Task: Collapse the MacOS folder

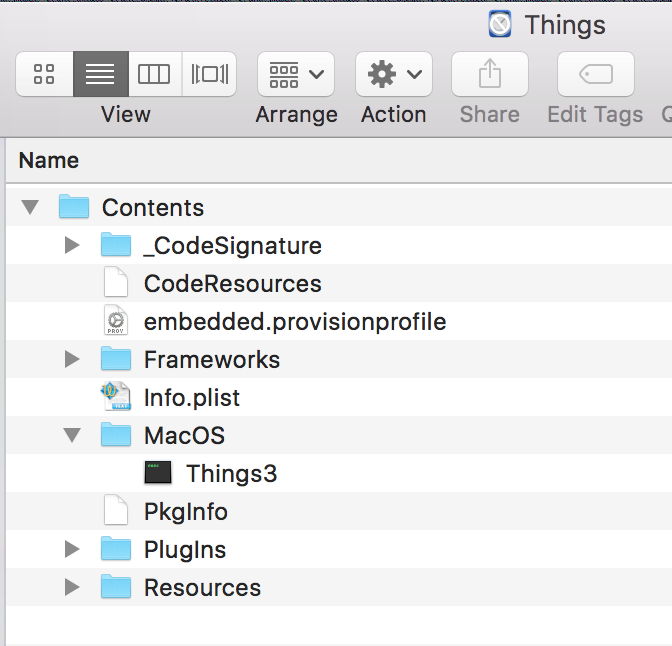Action: tap(72, 435)
